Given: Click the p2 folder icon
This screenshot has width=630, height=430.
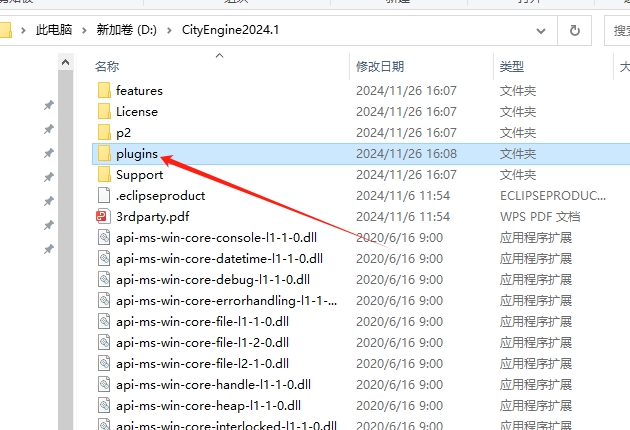Looking at the screenshot, I should pyautogui.click(x=104, y=132).
